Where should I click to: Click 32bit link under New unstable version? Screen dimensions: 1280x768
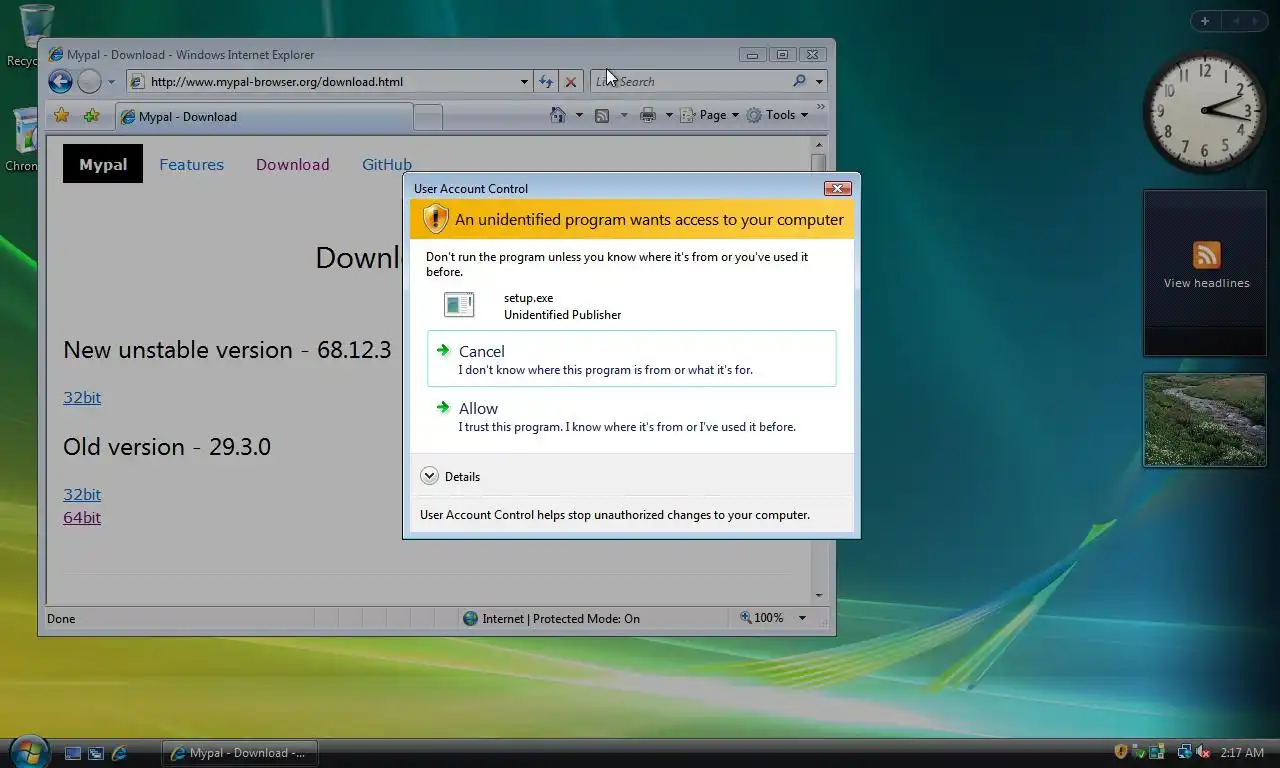coord(82,397)
